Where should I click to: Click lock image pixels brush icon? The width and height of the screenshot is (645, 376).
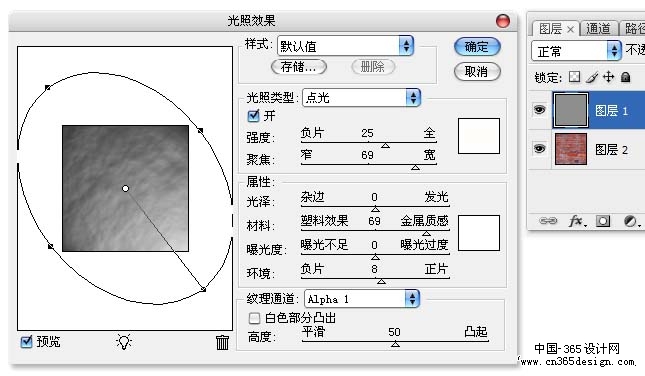pyautogui.click(x=592, y=77)
